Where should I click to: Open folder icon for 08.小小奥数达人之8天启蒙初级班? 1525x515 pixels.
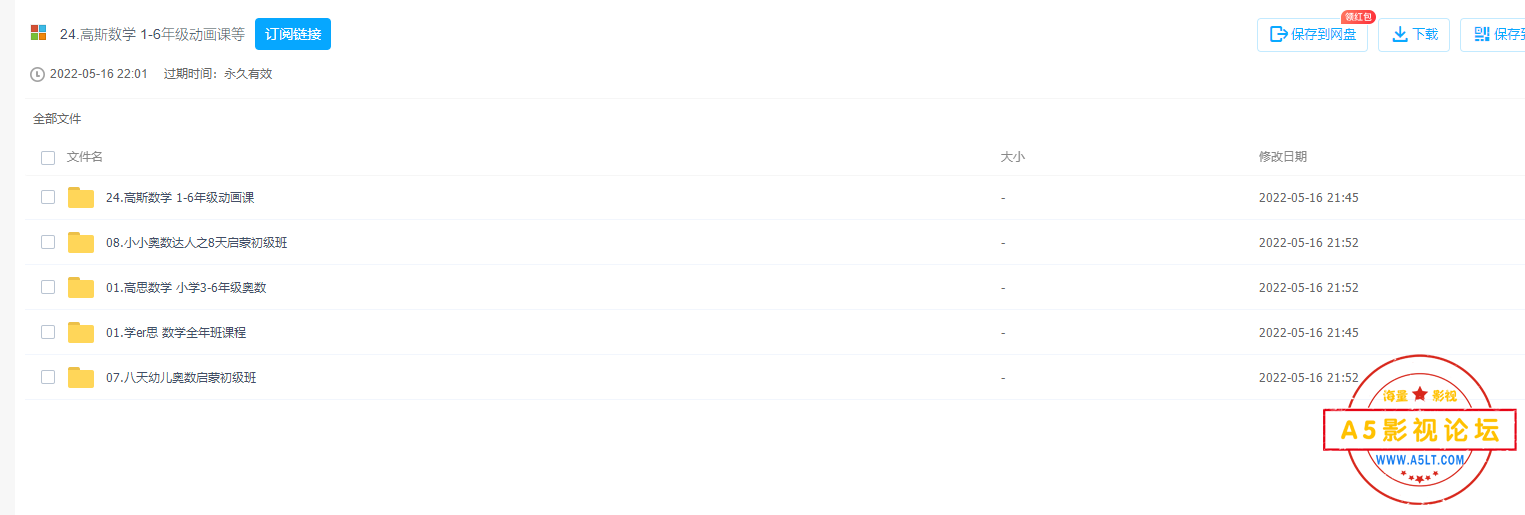coord(81,243)
